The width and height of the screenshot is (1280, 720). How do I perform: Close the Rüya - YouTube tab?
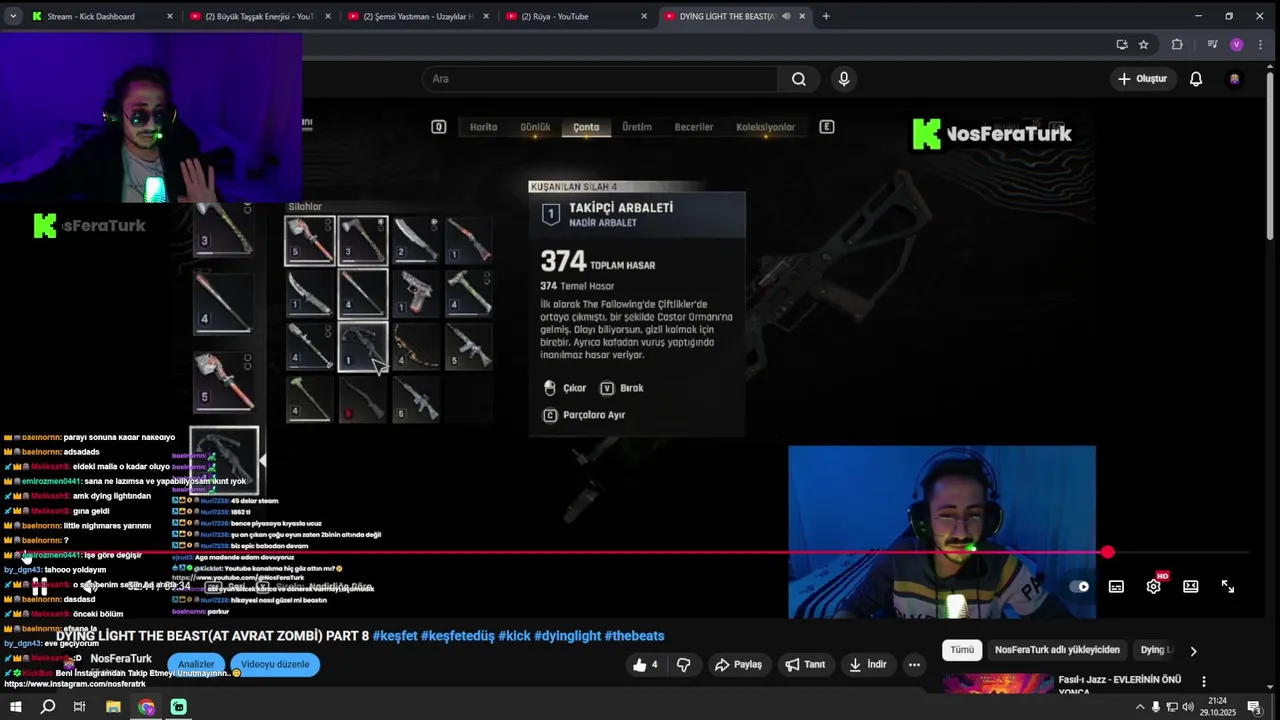pos(644,16)
